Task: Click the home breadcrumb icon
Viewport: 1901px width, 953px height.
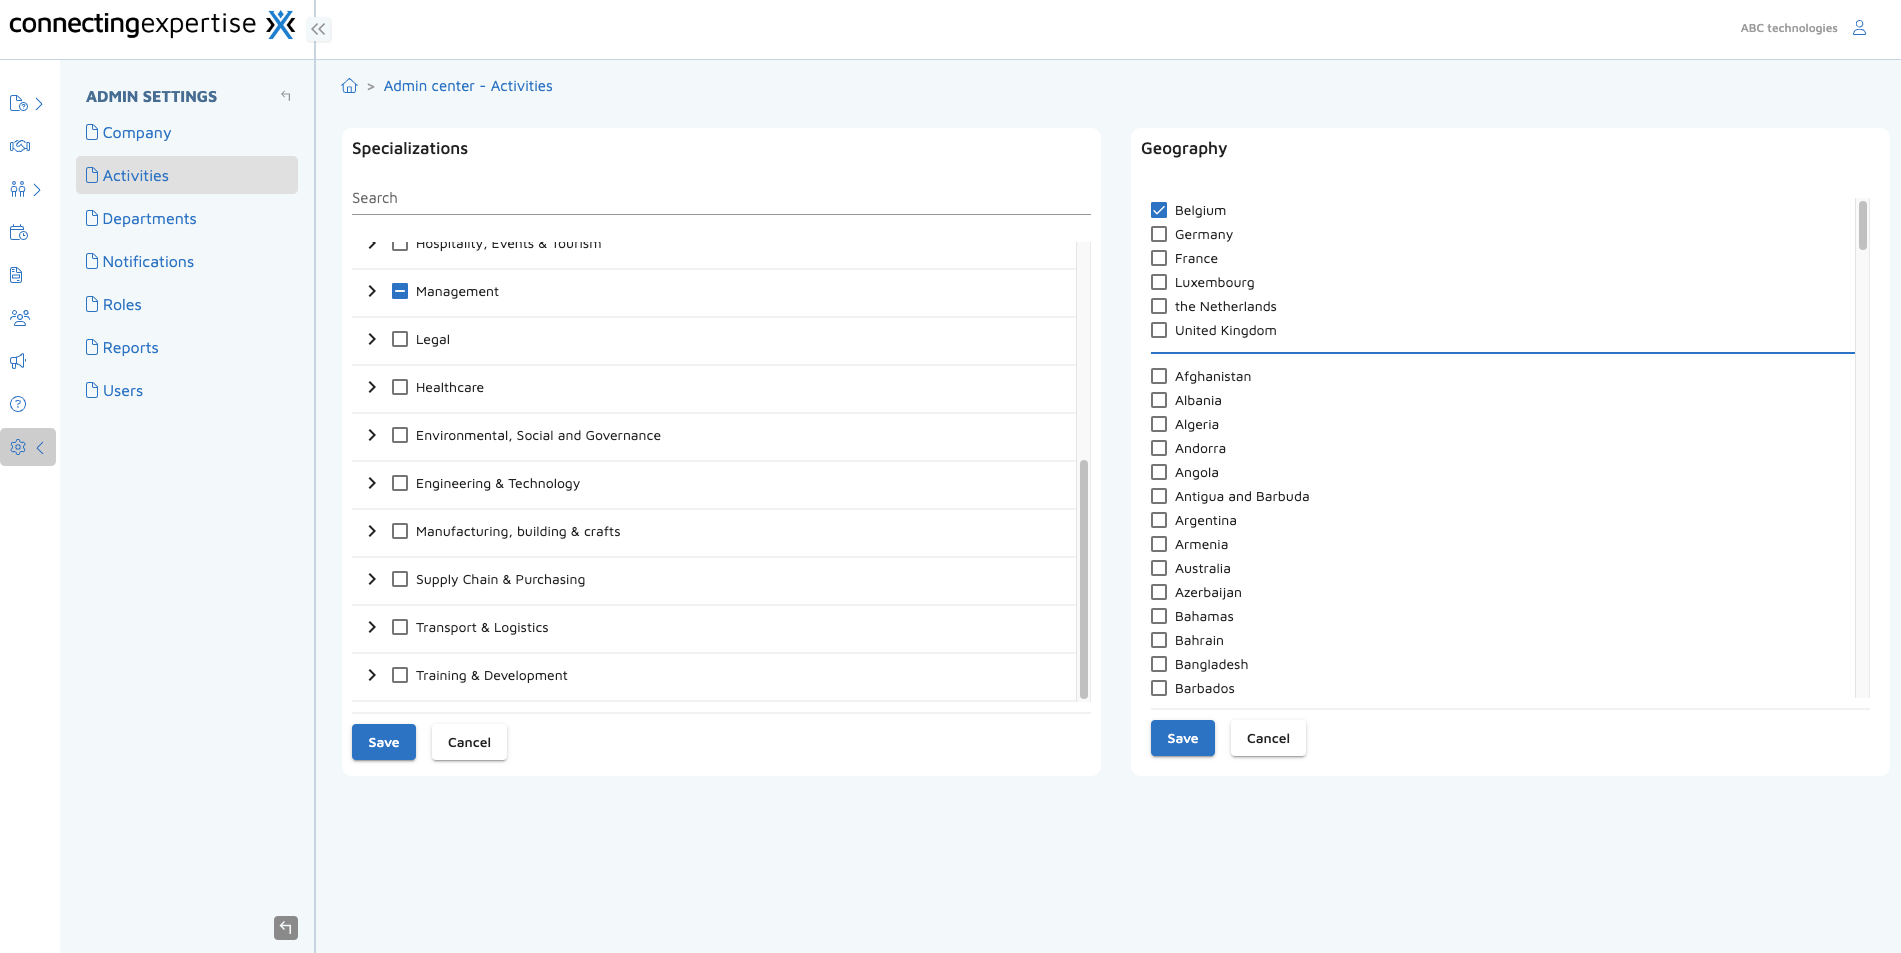Action: 349,85
